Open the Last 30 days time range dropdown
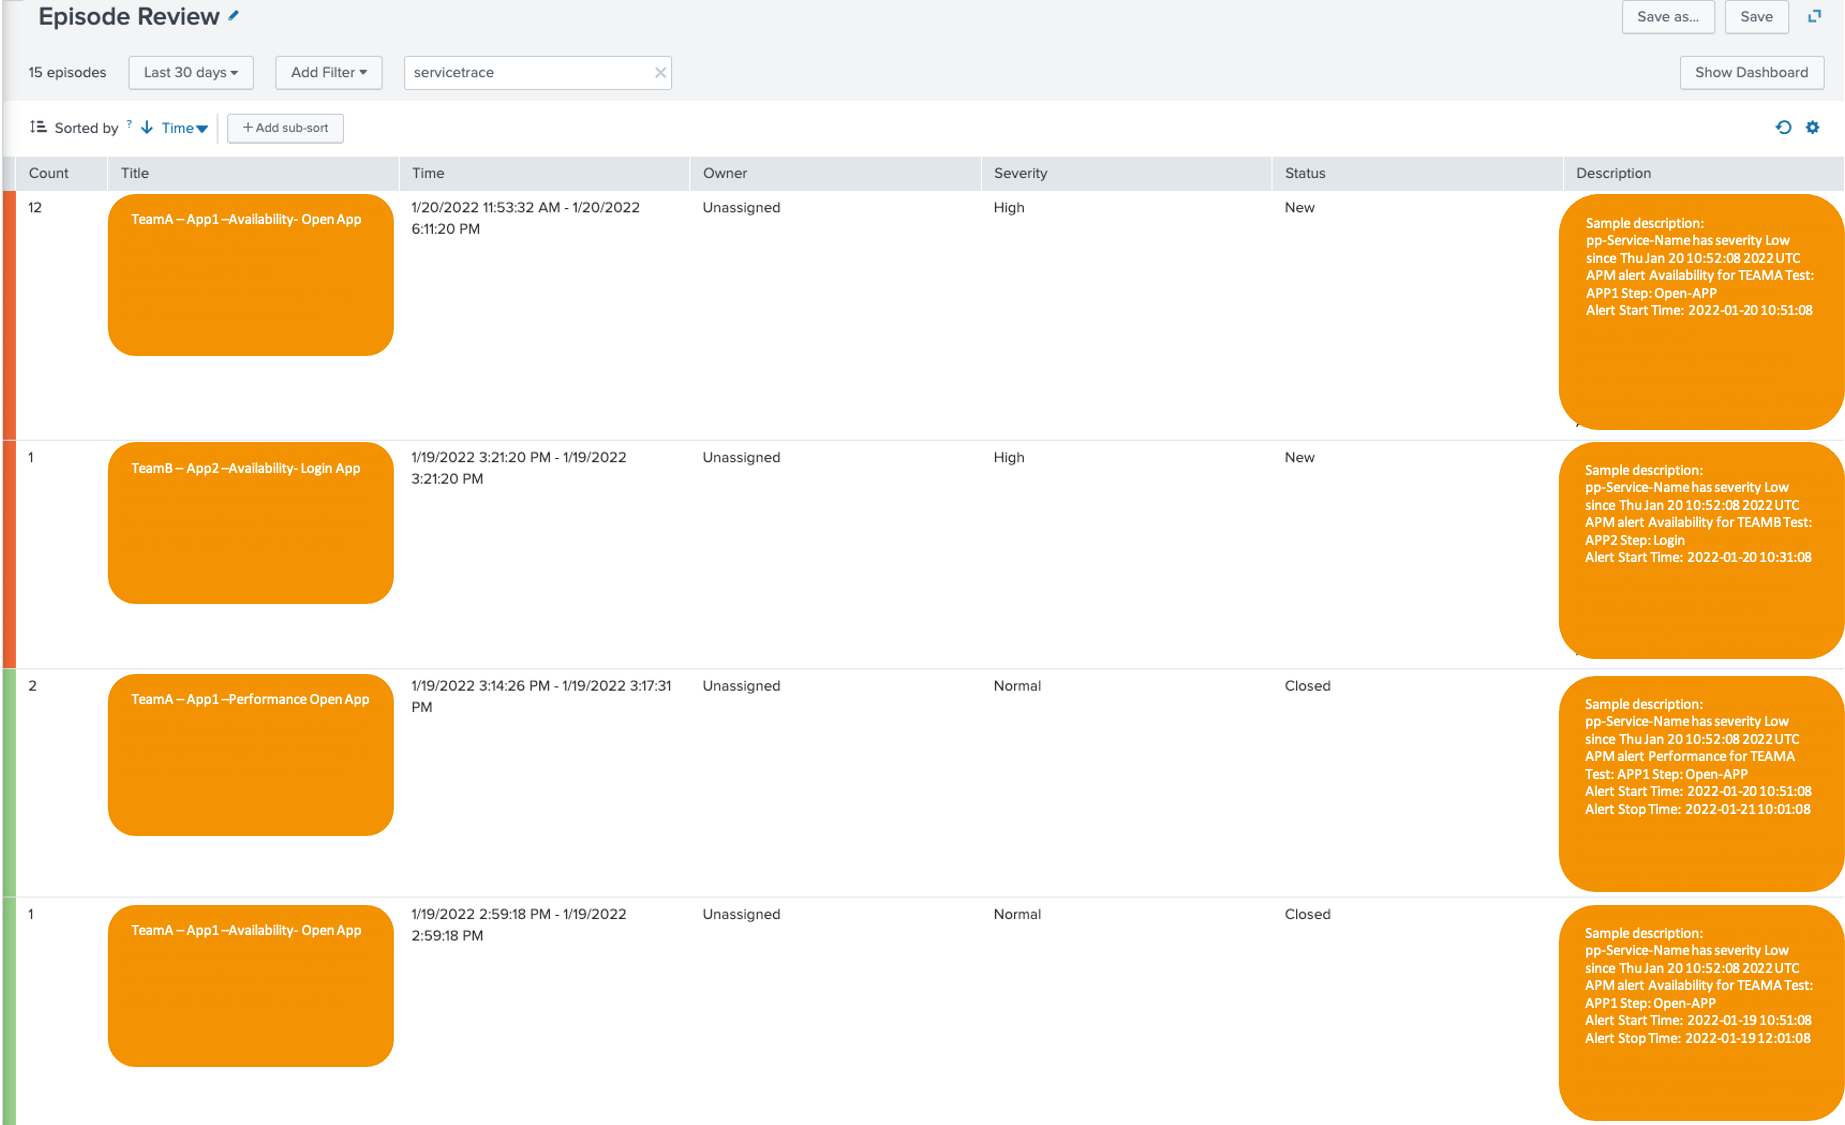The height and width of the screenshot is (1125, 1845). pos(190,72)
